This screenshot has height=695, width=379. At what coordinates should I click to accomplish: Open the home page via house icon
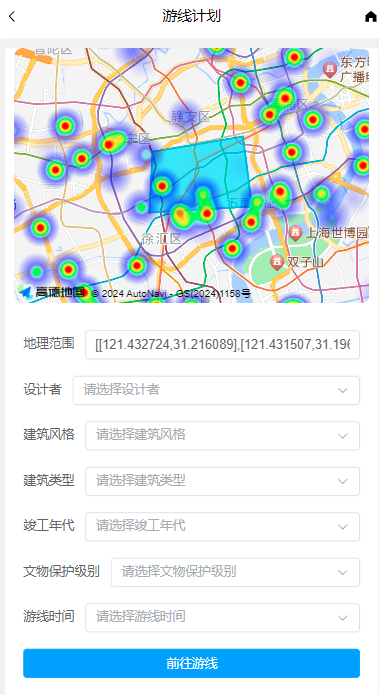(371, 17)
